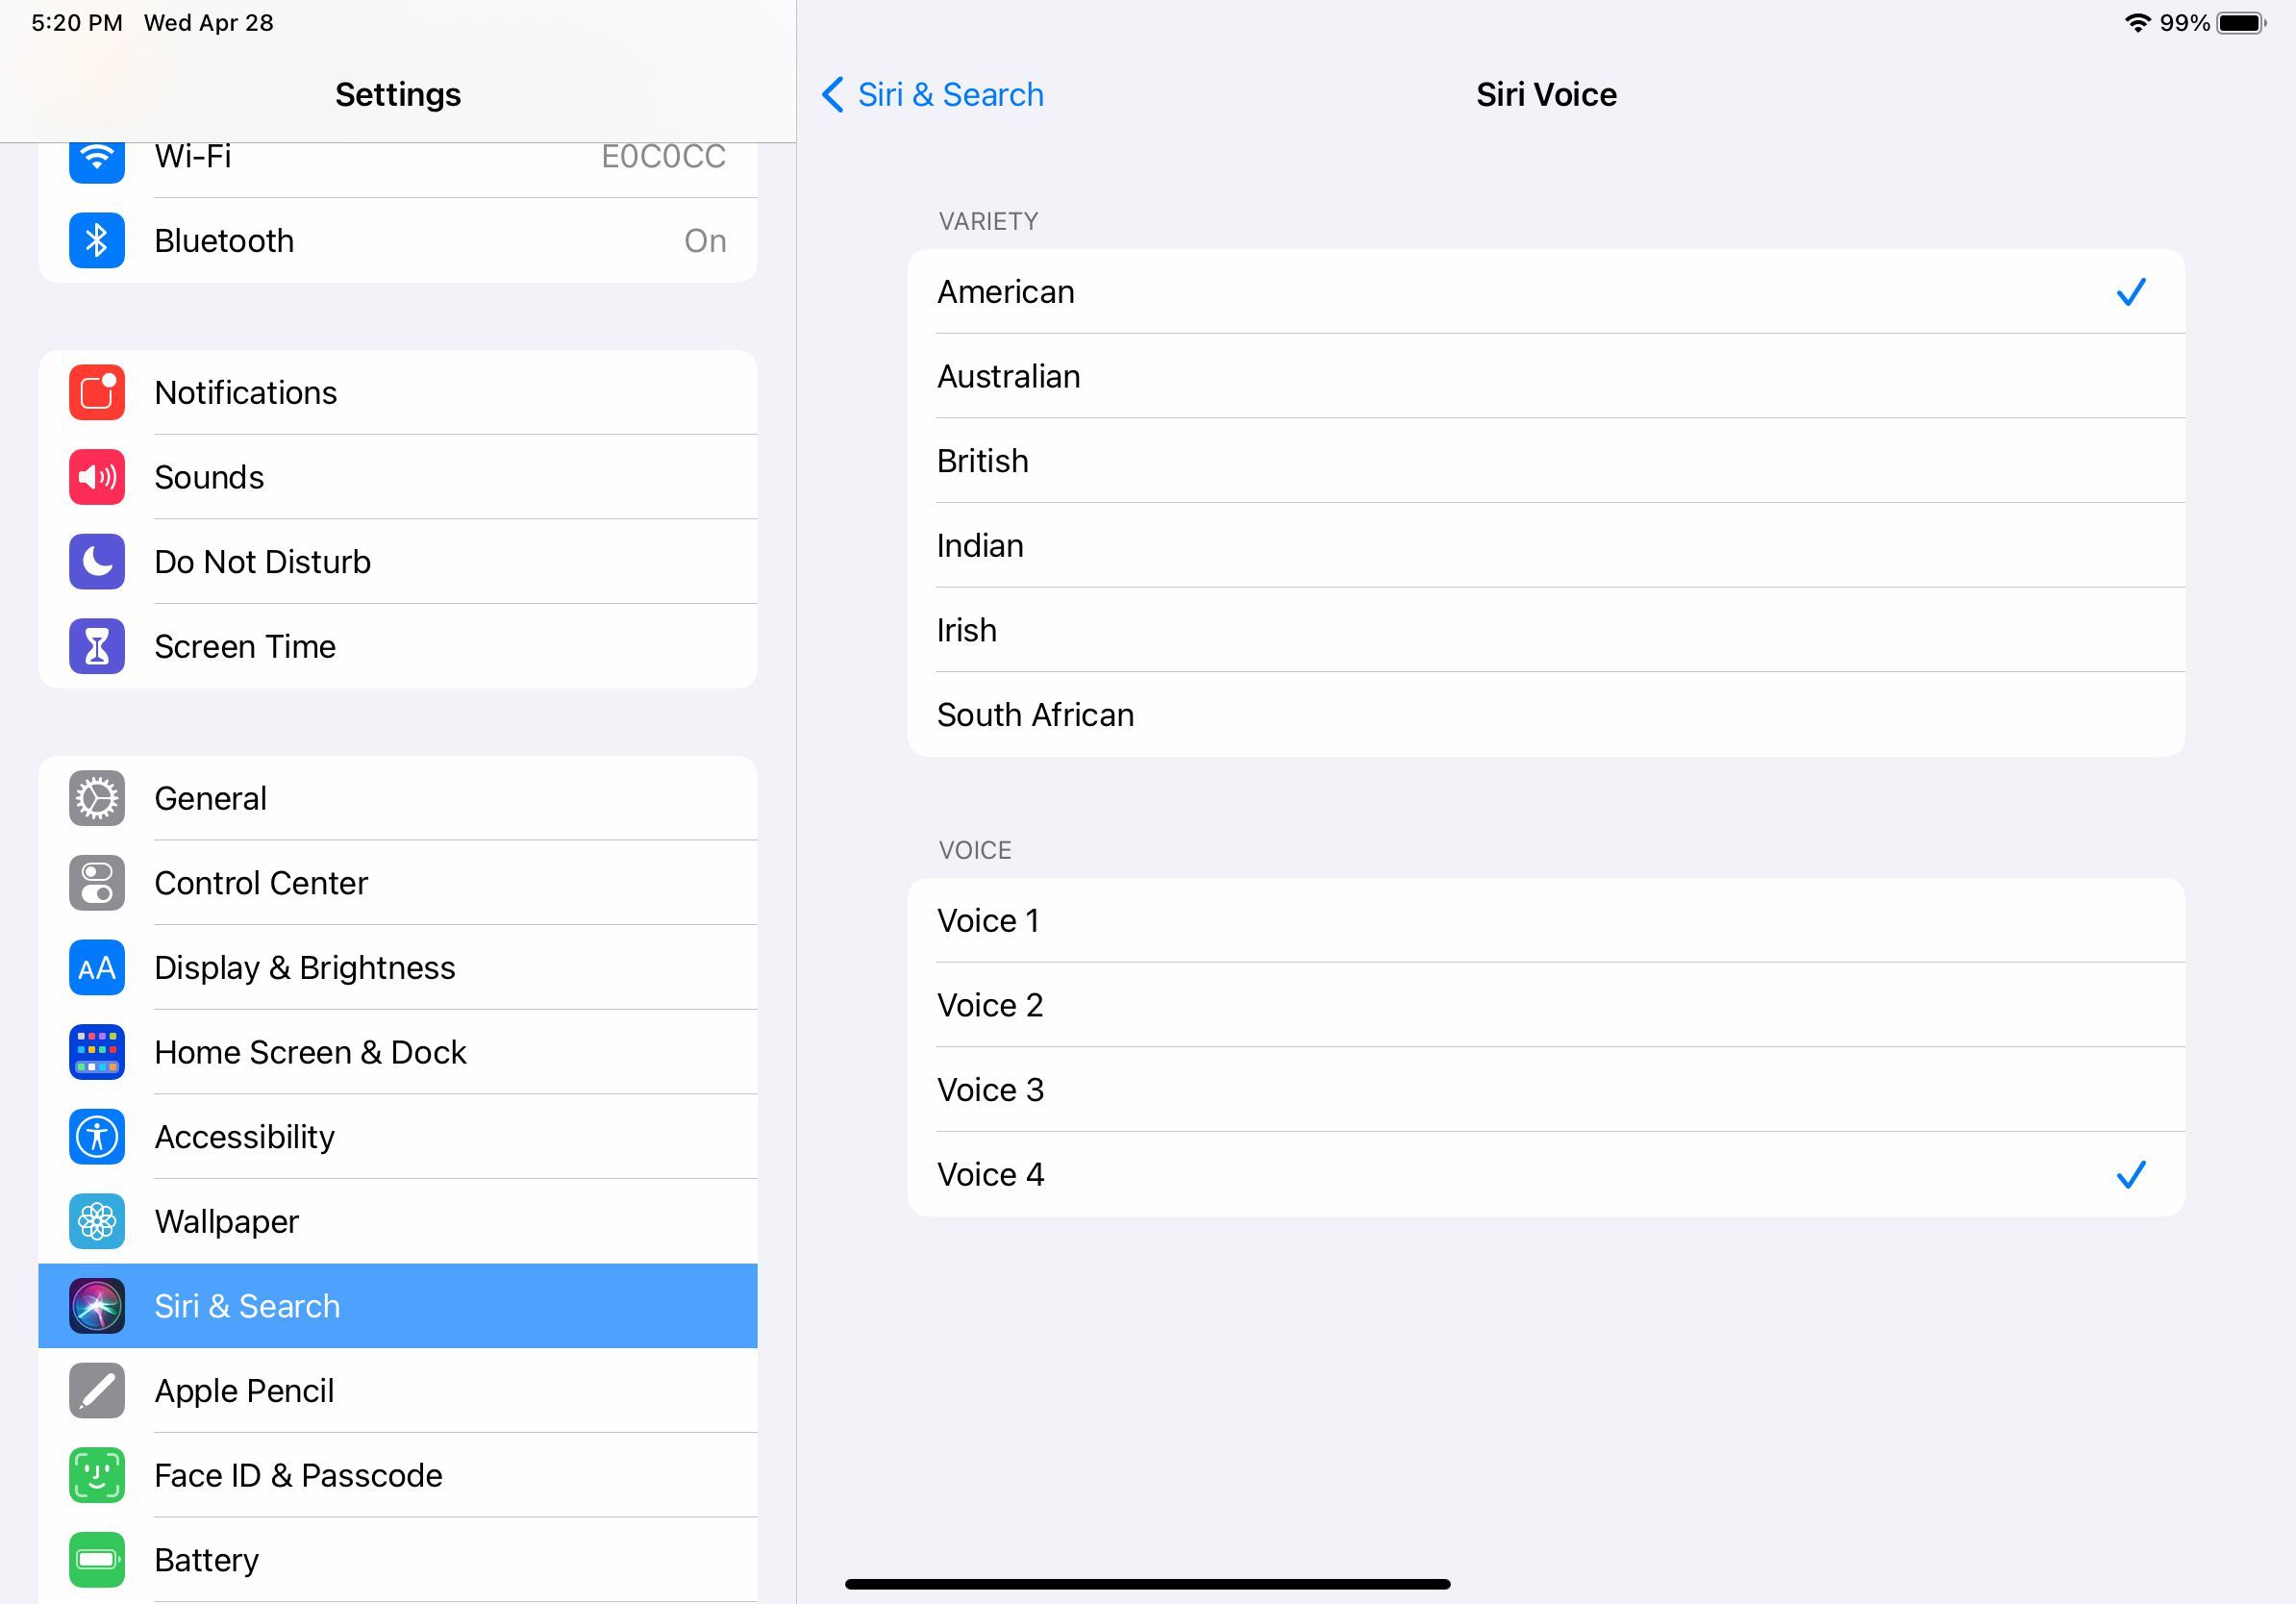
Task: Tap the status bar time 5:20 PM
Action: tap(77, 23)
